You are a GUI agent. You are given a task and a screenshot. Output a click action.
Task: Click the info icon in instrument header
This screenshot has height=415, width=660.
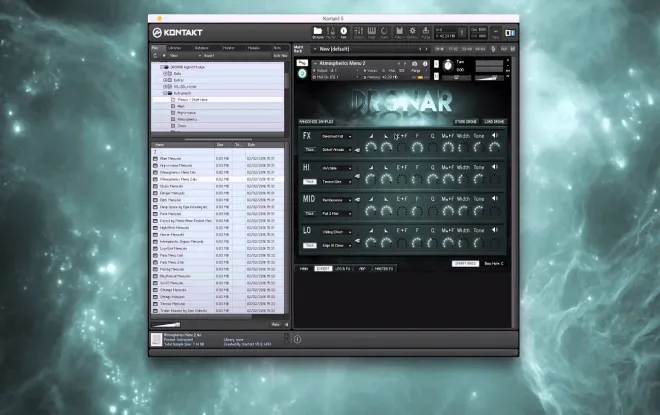pos(425,64)
